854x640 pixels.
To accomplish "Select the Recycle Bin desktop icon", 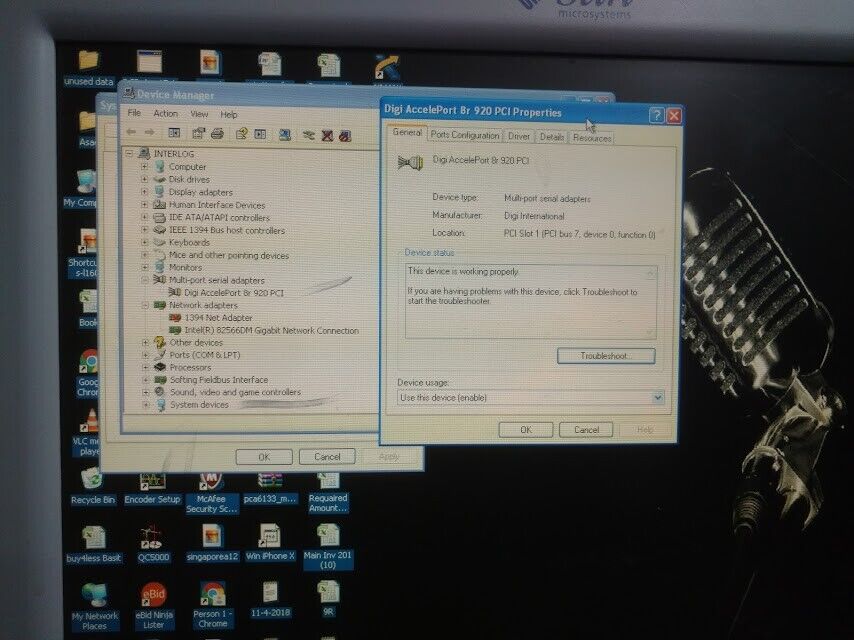I will 93,486.
